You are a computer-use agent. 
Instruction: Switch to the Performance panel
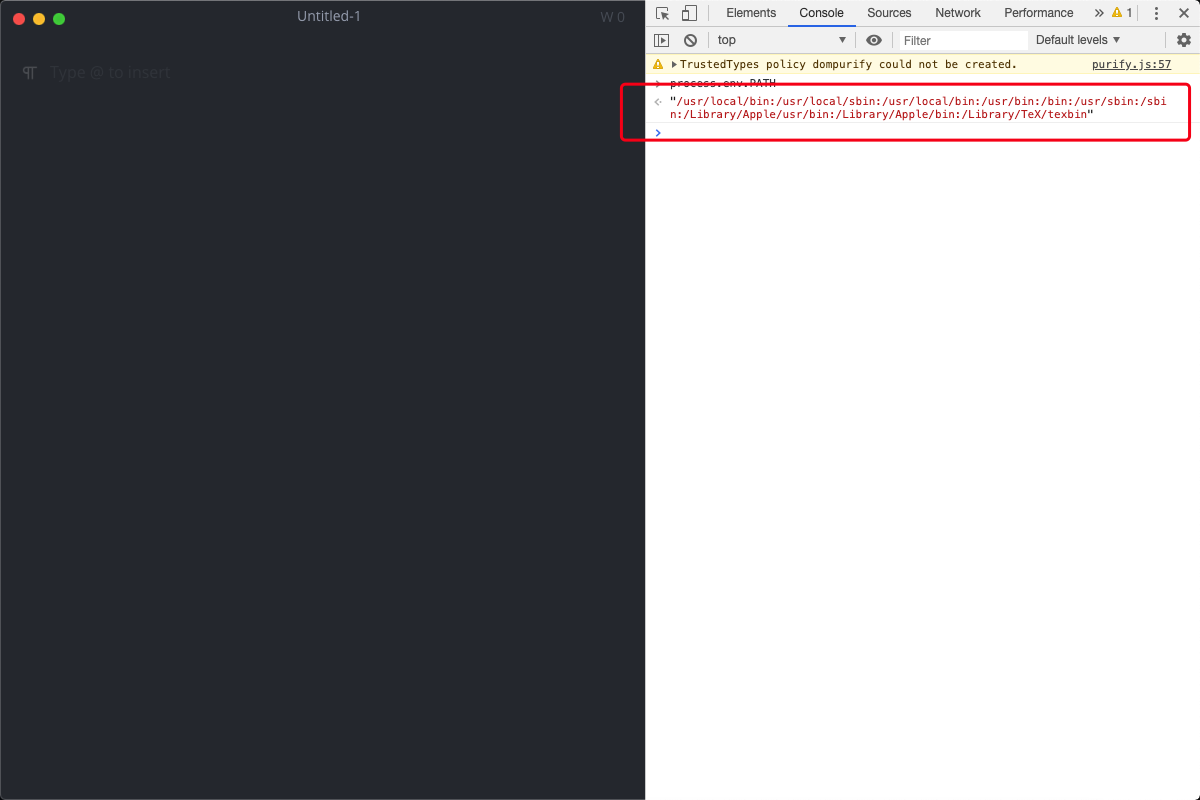1038,13
